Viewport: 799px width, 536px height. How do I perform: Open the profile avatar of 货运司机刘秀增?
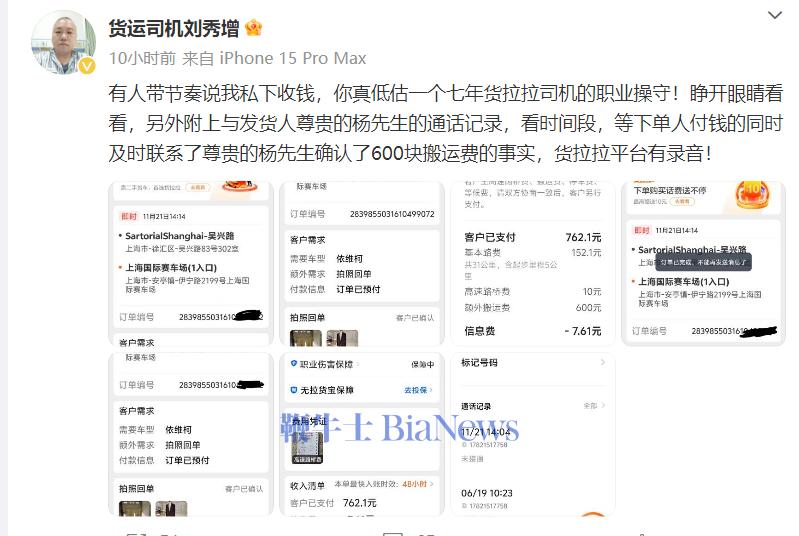click(x=63, y=43)
